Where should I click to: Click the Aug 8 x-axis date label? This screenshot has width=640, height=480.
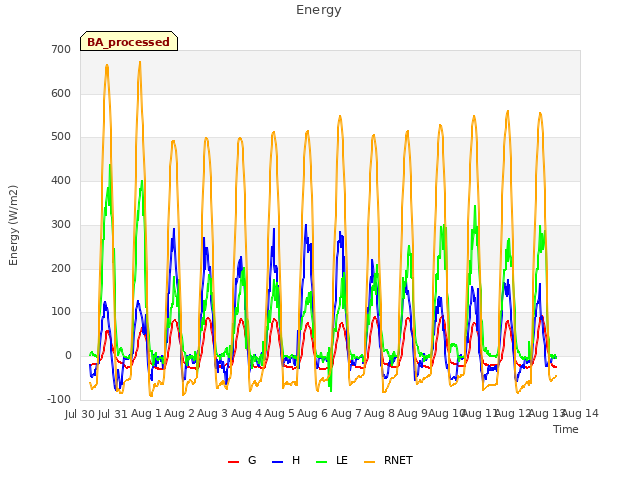click(379, 413)
